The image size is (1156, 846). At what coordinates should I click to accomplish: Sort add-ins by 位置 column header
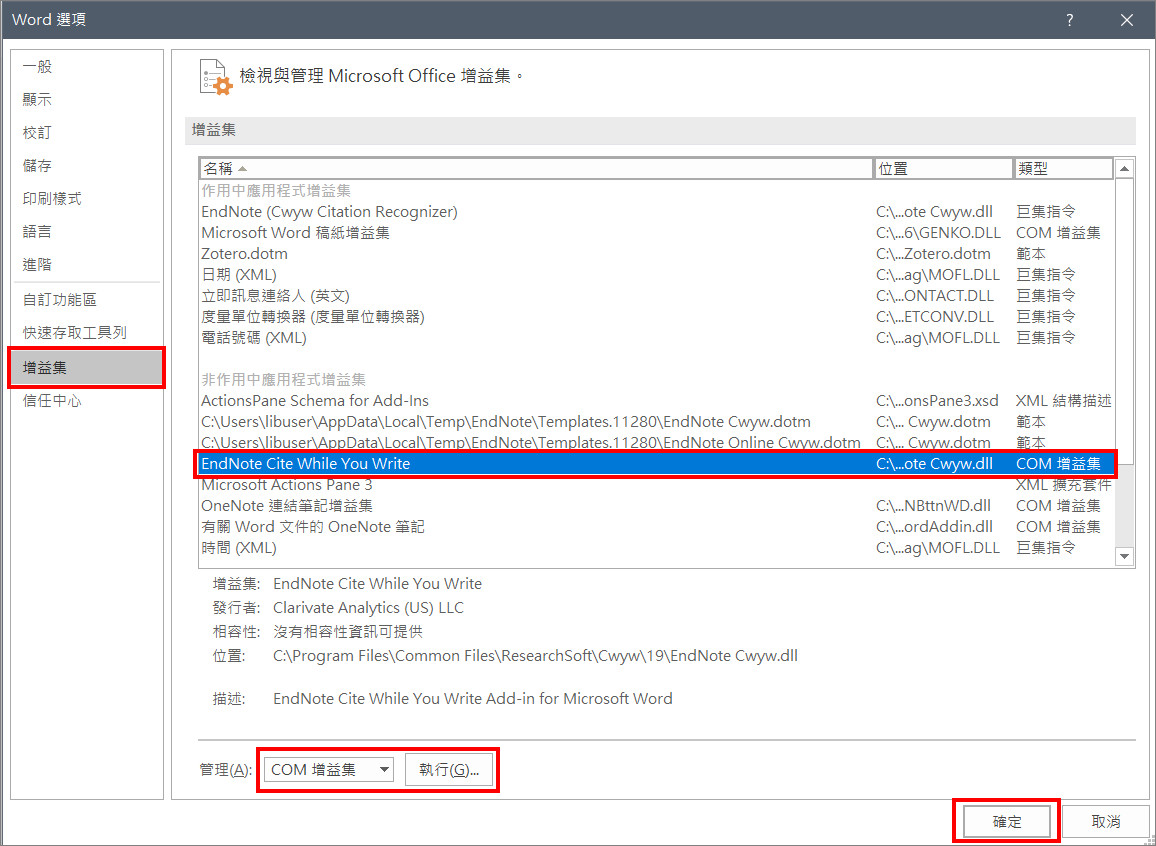[944, 169]
